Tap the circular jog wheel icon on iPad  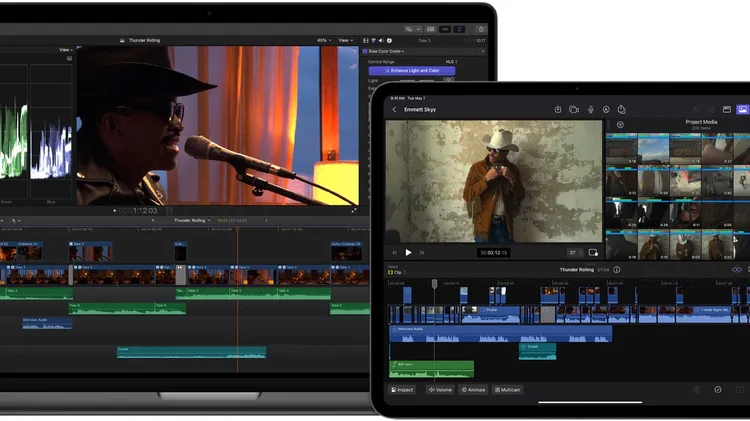[718, 390]
